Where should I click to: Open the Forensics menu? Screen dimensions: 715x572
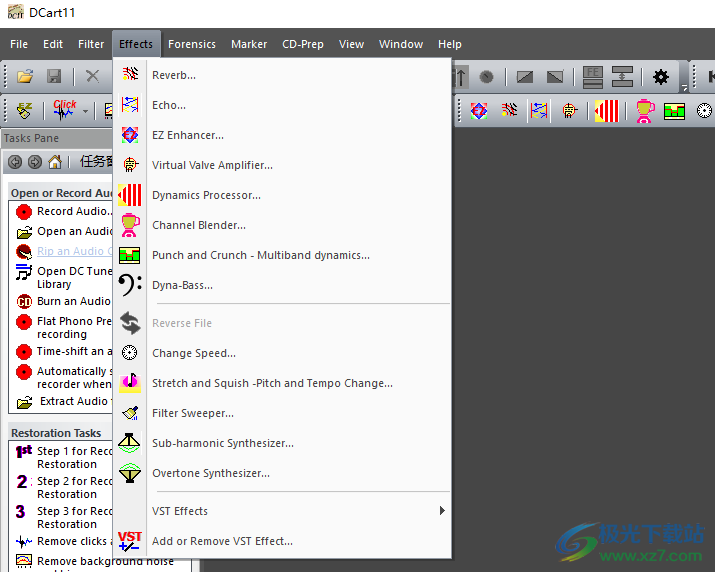click(x=192, y=44)
